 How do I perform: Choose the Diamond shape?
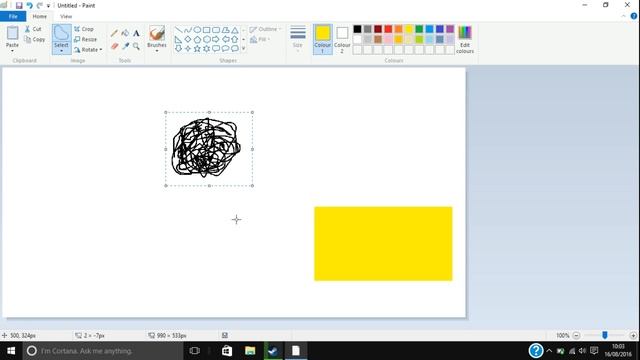coord(188,40)
